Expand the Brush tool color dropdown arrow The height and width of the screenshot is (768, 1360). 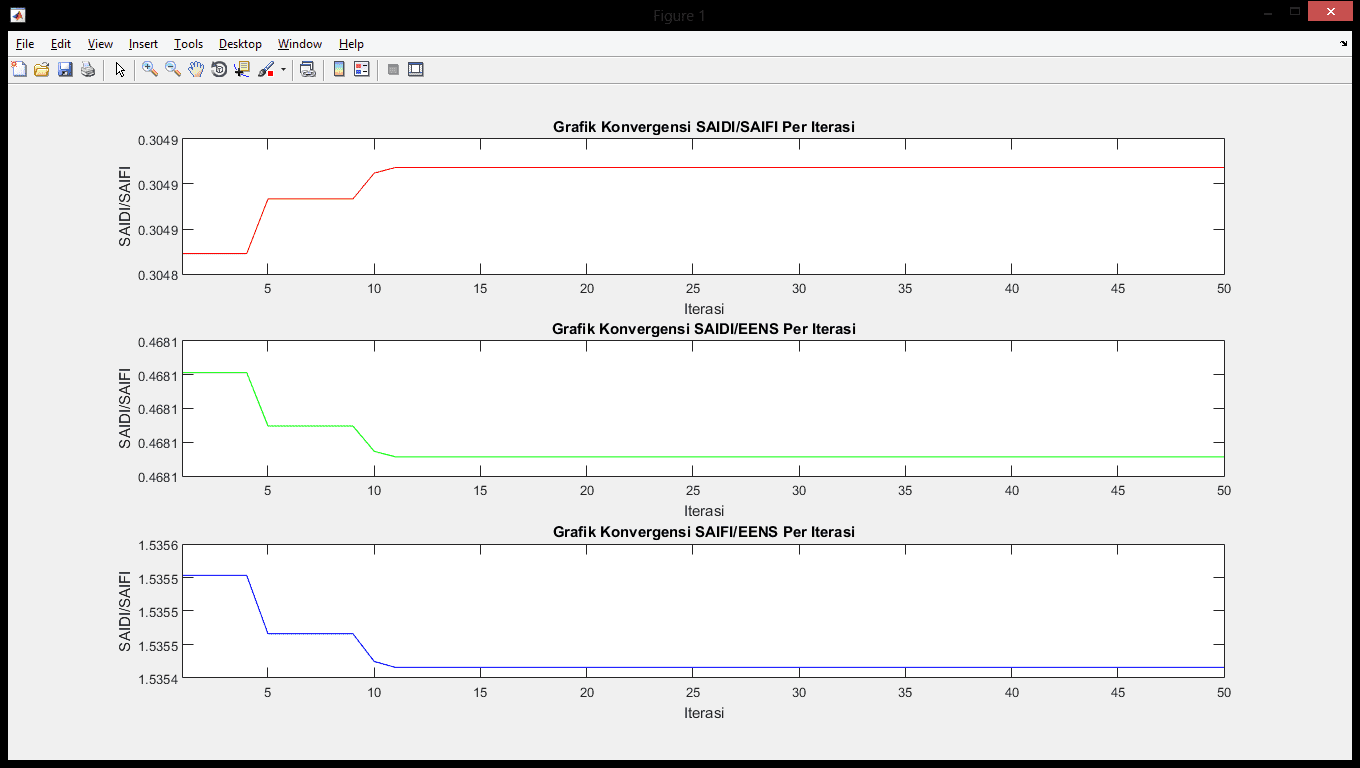click(x=283, y=70)
